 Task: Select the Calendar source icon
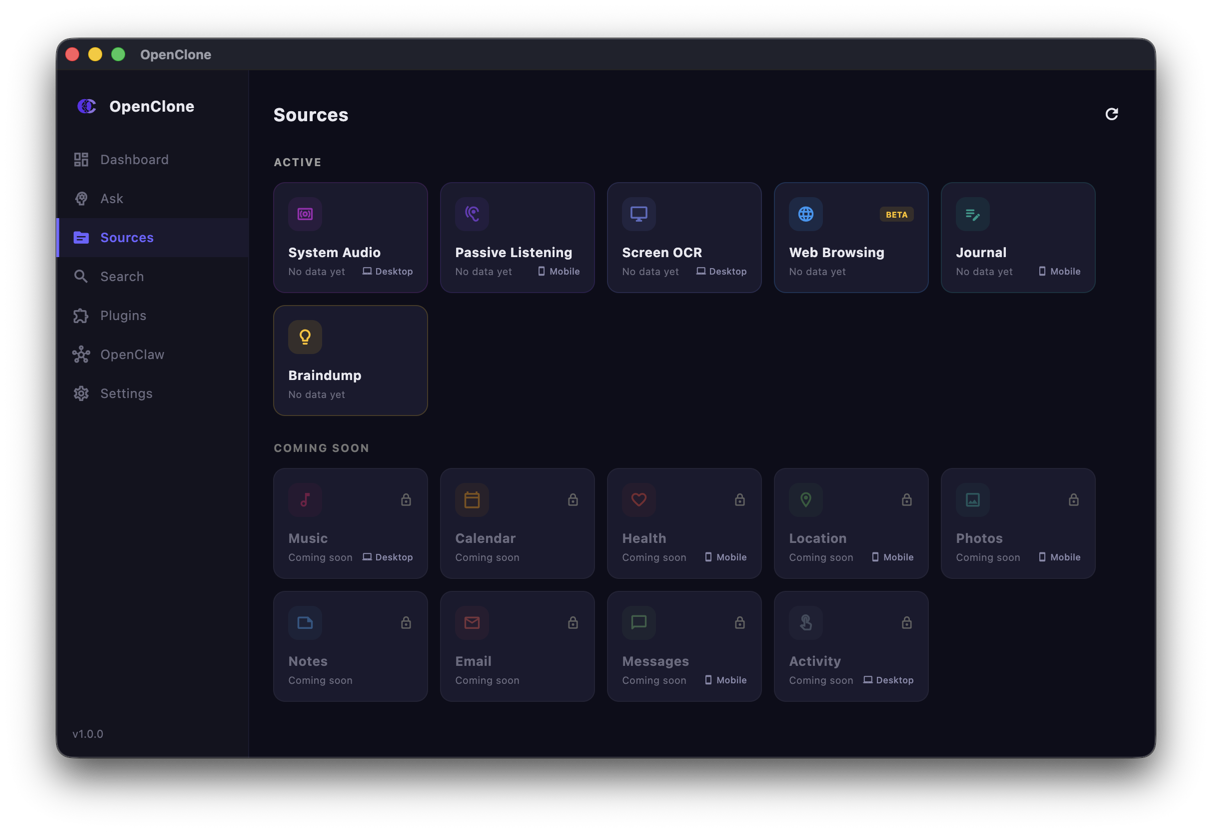tap(471, 499)
